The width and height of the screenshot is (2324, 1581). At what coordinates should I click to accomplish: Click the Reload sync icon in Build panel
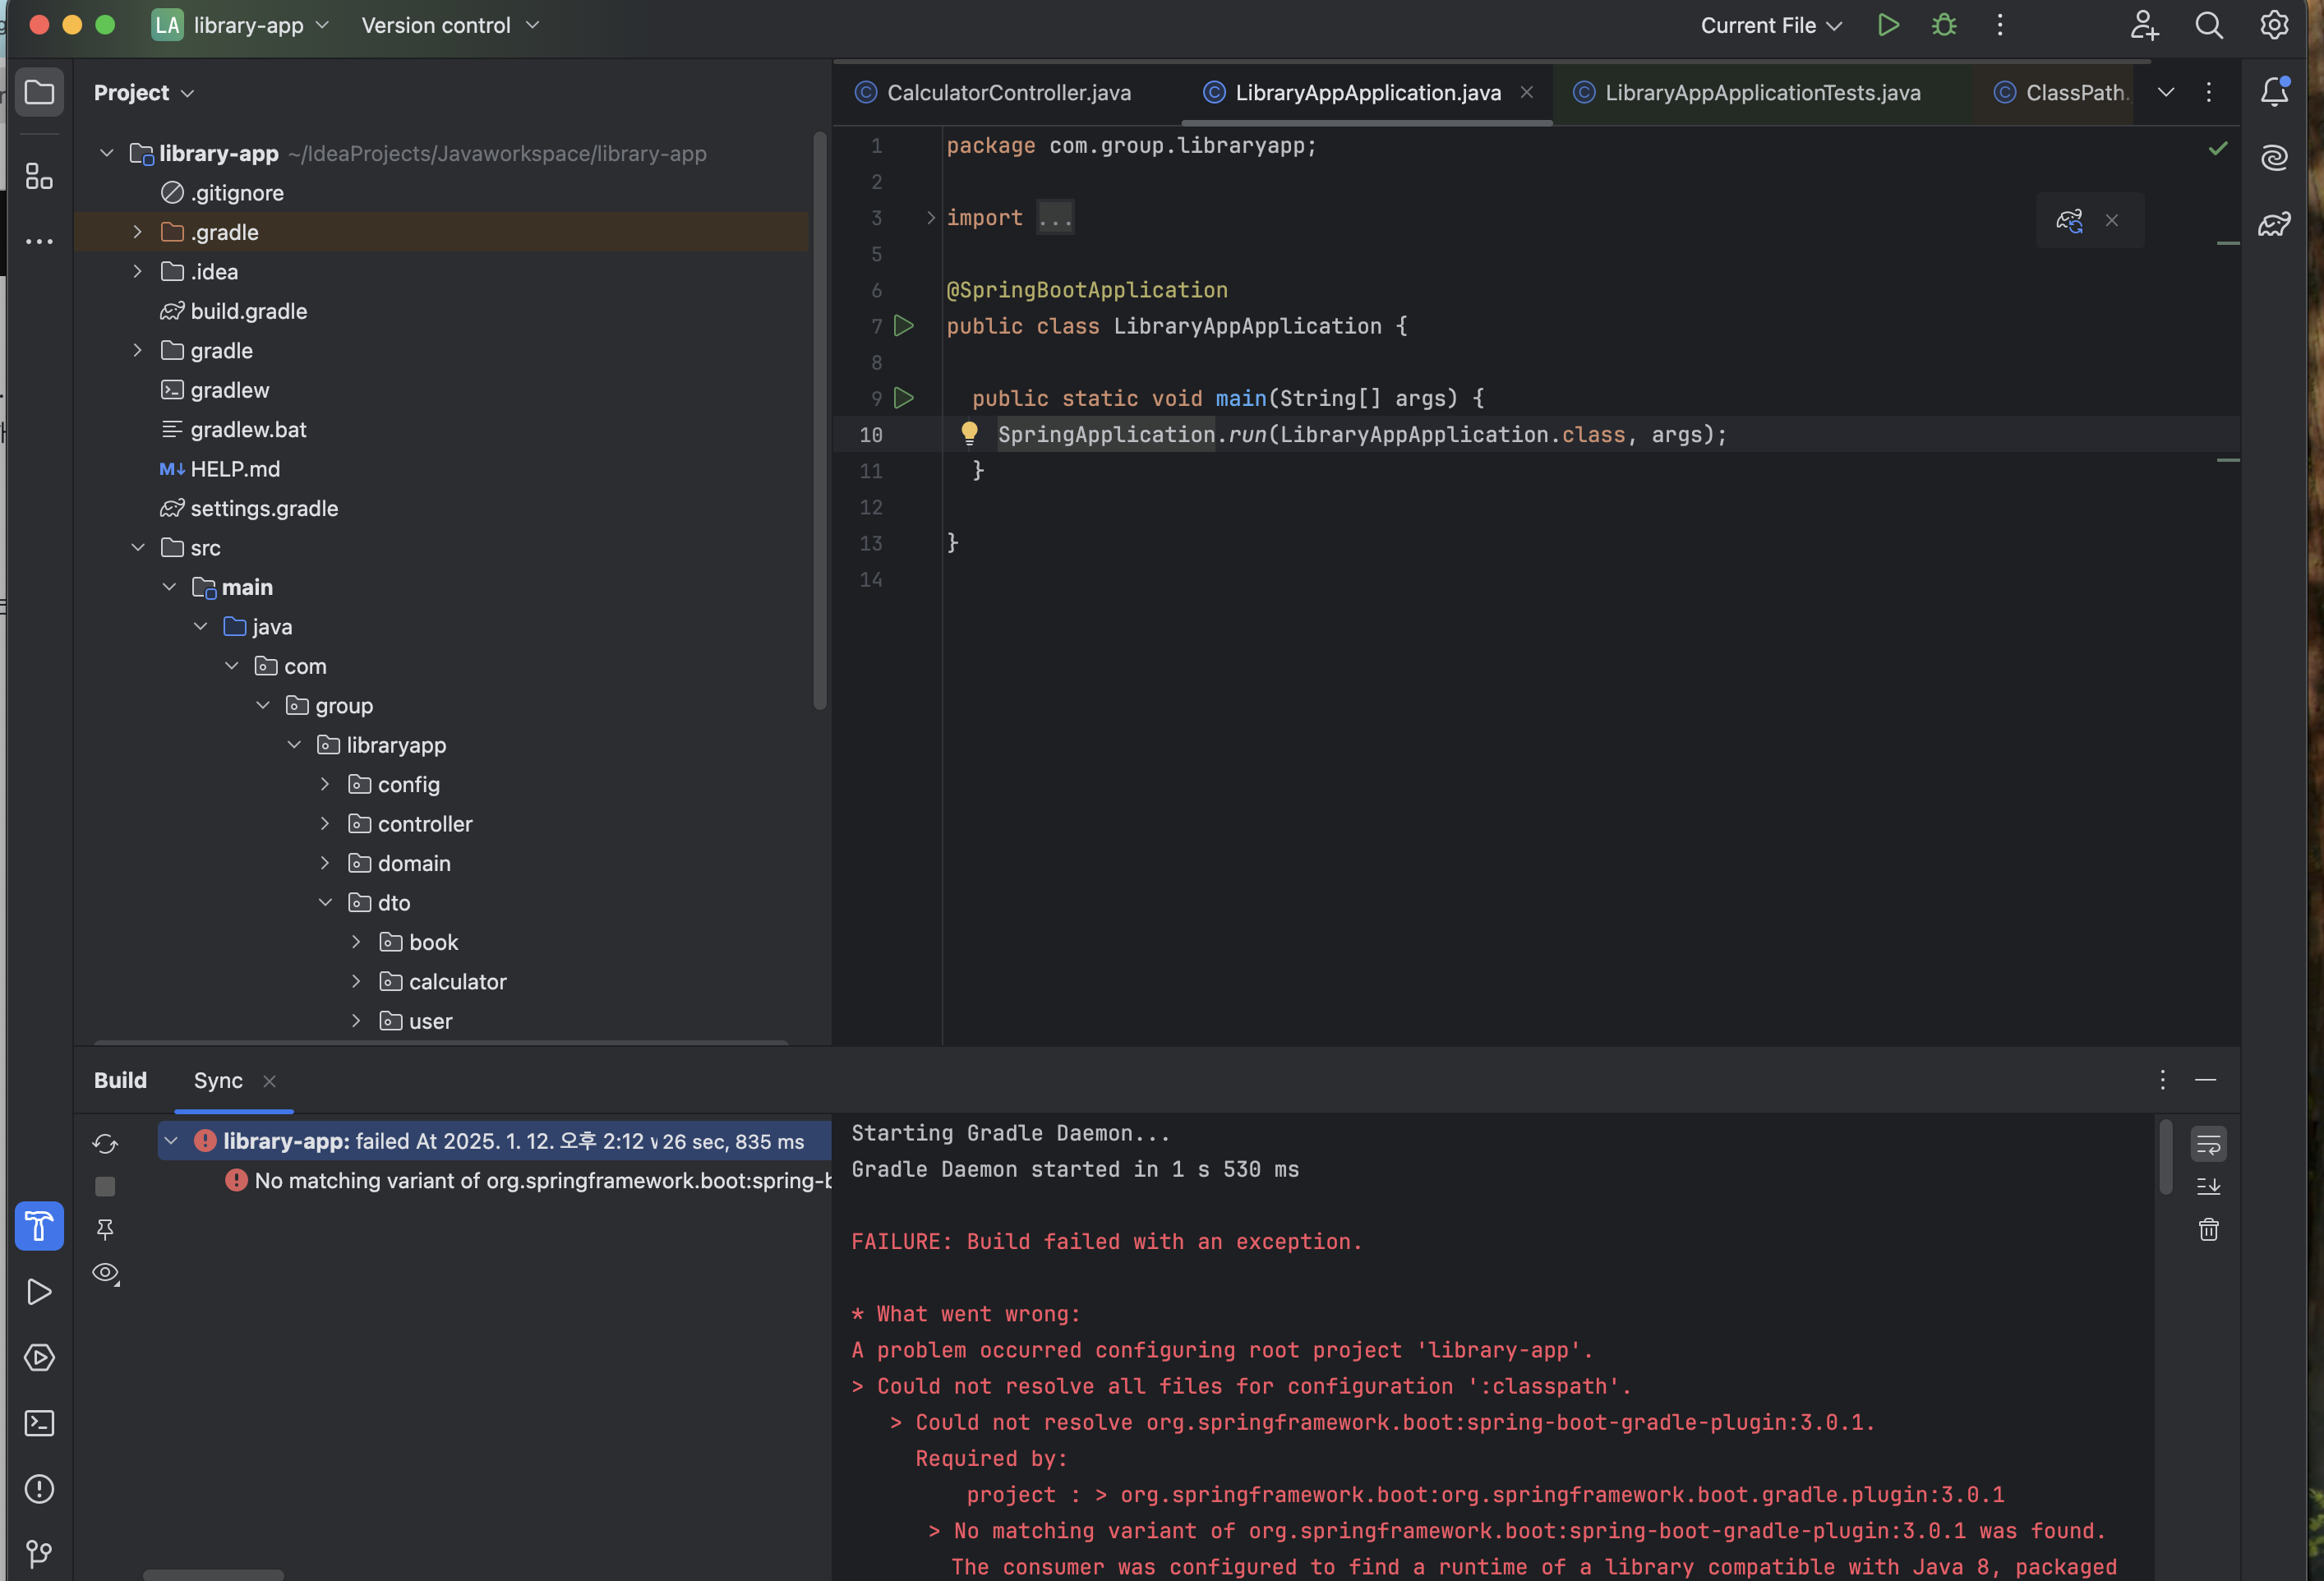[x=105, y=1143]
